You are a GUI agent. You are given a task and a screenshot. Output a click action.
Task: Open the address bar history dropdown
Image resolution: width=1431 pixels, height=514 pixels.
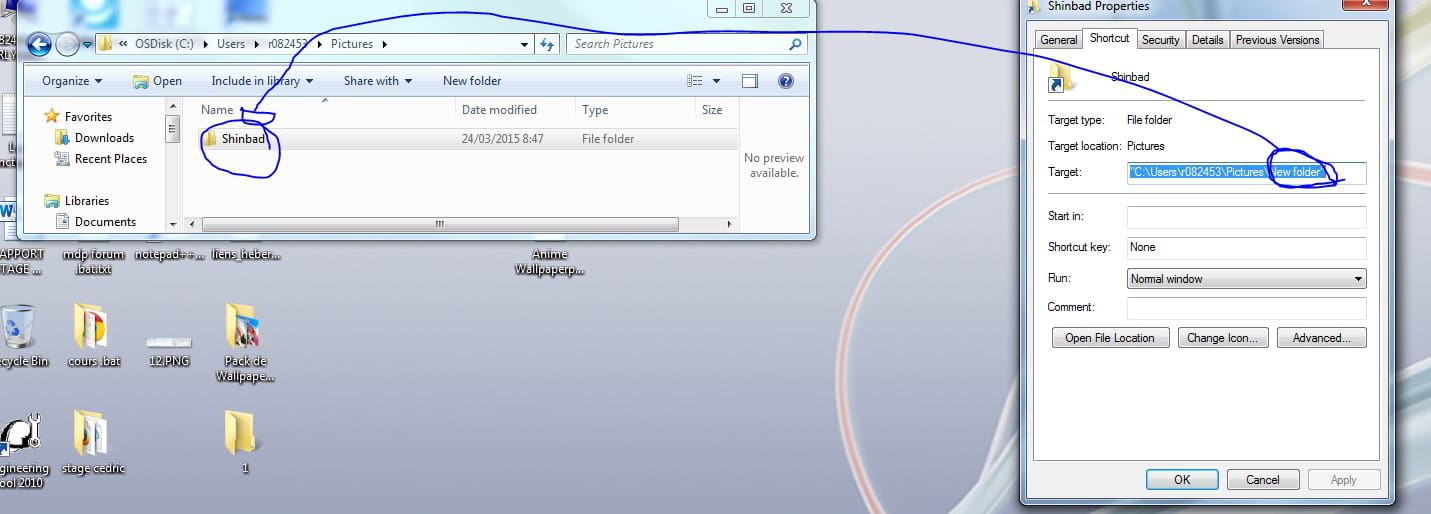point(525,44)
